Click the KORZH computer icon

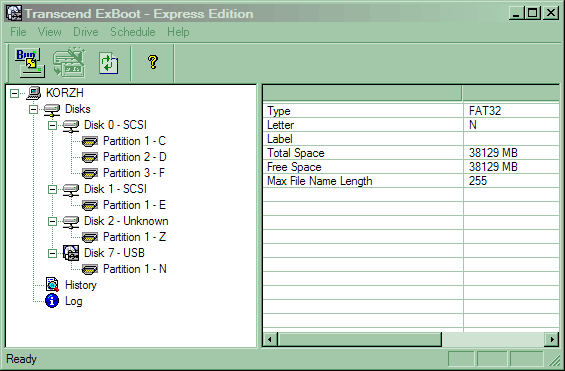(34, 93)
